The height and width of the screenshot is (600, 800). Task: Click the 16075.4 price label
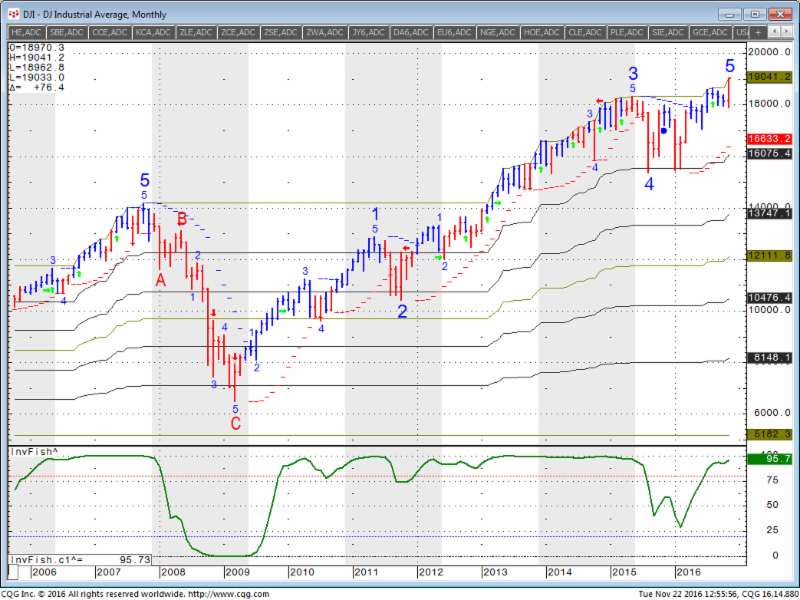click(769, 154)
